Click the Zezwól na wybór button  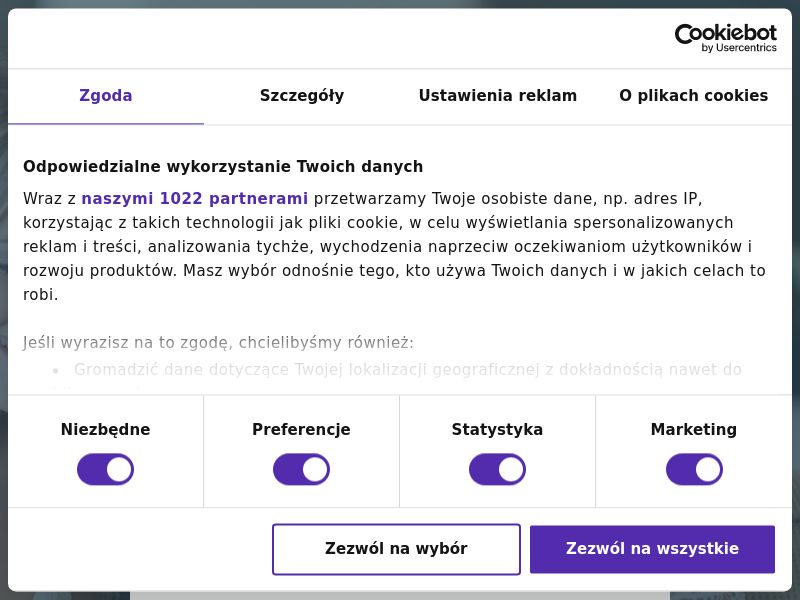396,548
